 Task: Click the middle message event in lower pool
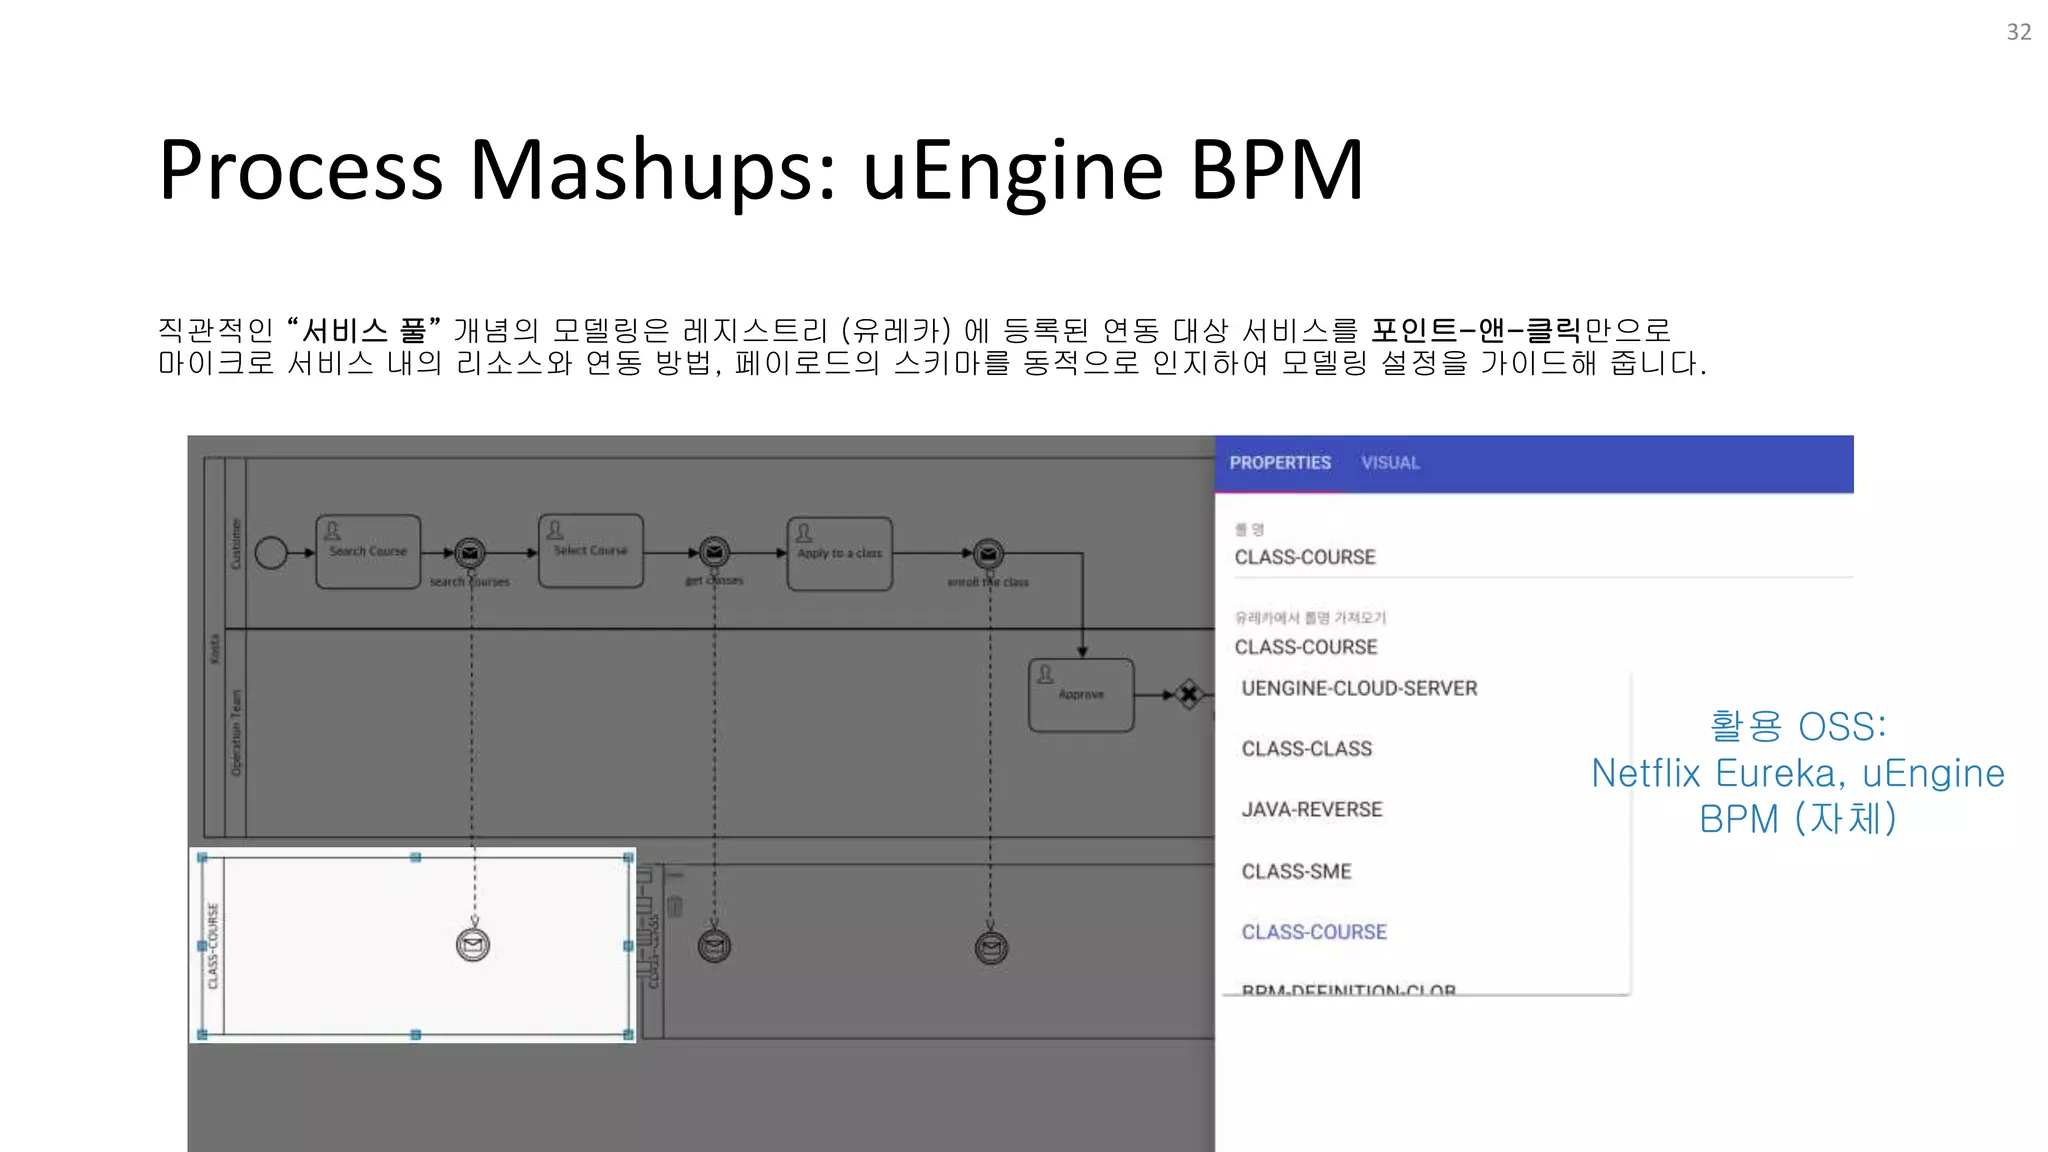pyautogui.click(x=714, y=946)
